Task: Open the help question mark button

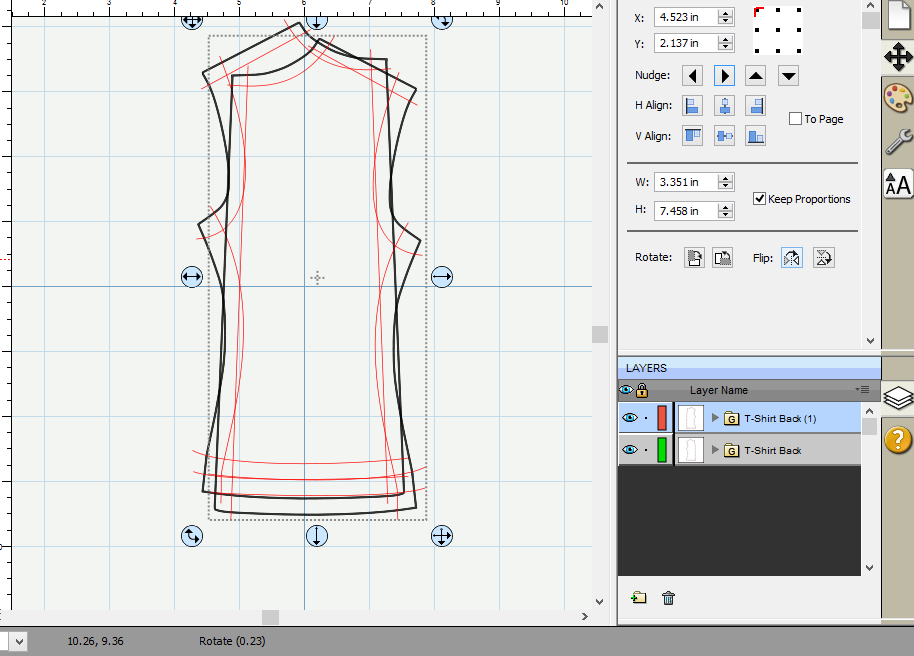Action: click(x=898, y=438)
